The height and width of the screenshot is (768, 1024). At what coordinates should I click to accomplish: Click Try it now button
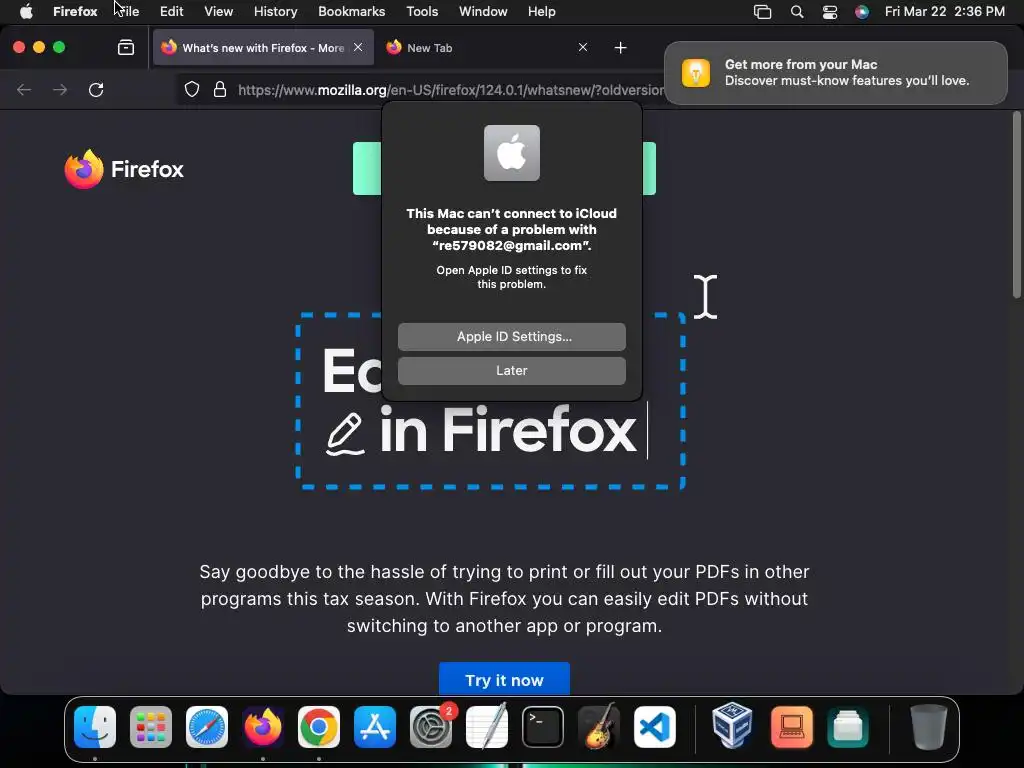point(504,679)
